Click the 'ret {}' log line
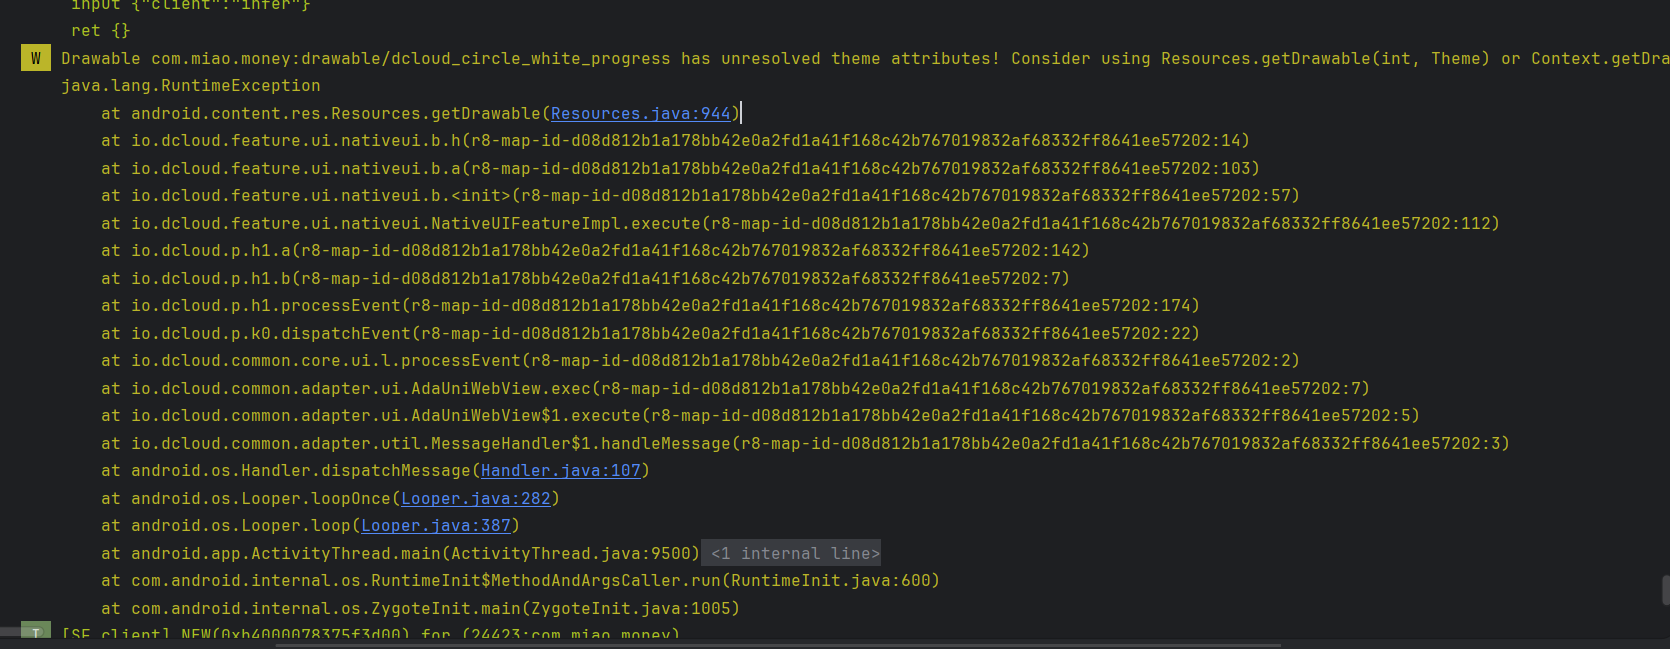 coord(100,31)
